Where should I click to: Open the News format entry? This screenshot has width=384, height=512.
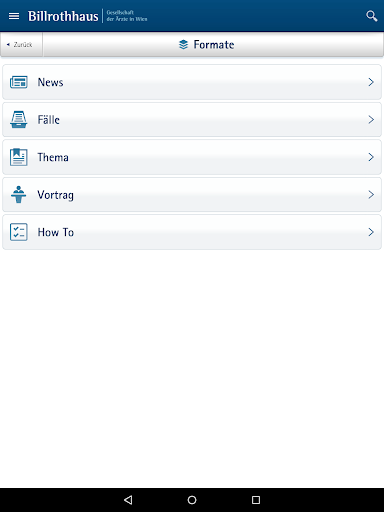click(x=192, y=82)
